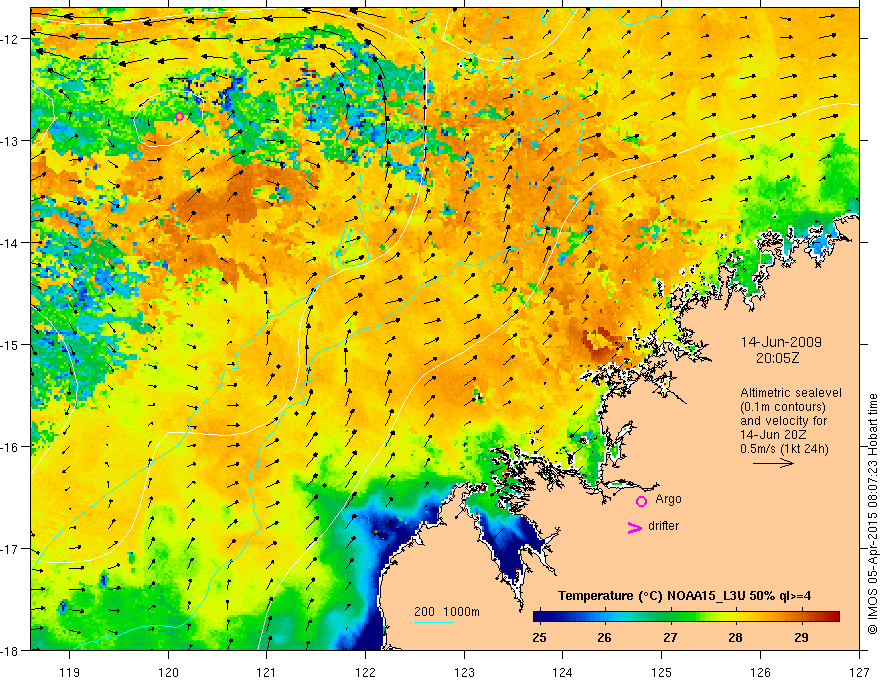
Task: Click the 'and velocity for' caption line
Action: [x=783, y=421]
